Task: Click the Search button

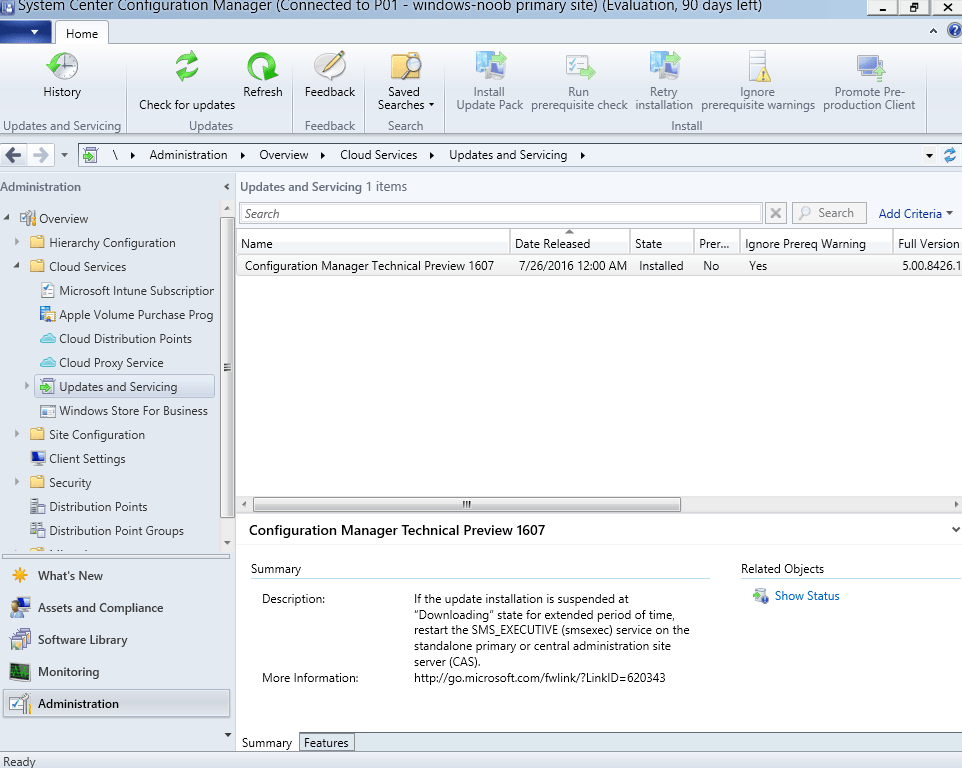Action: tap(829, 213)
